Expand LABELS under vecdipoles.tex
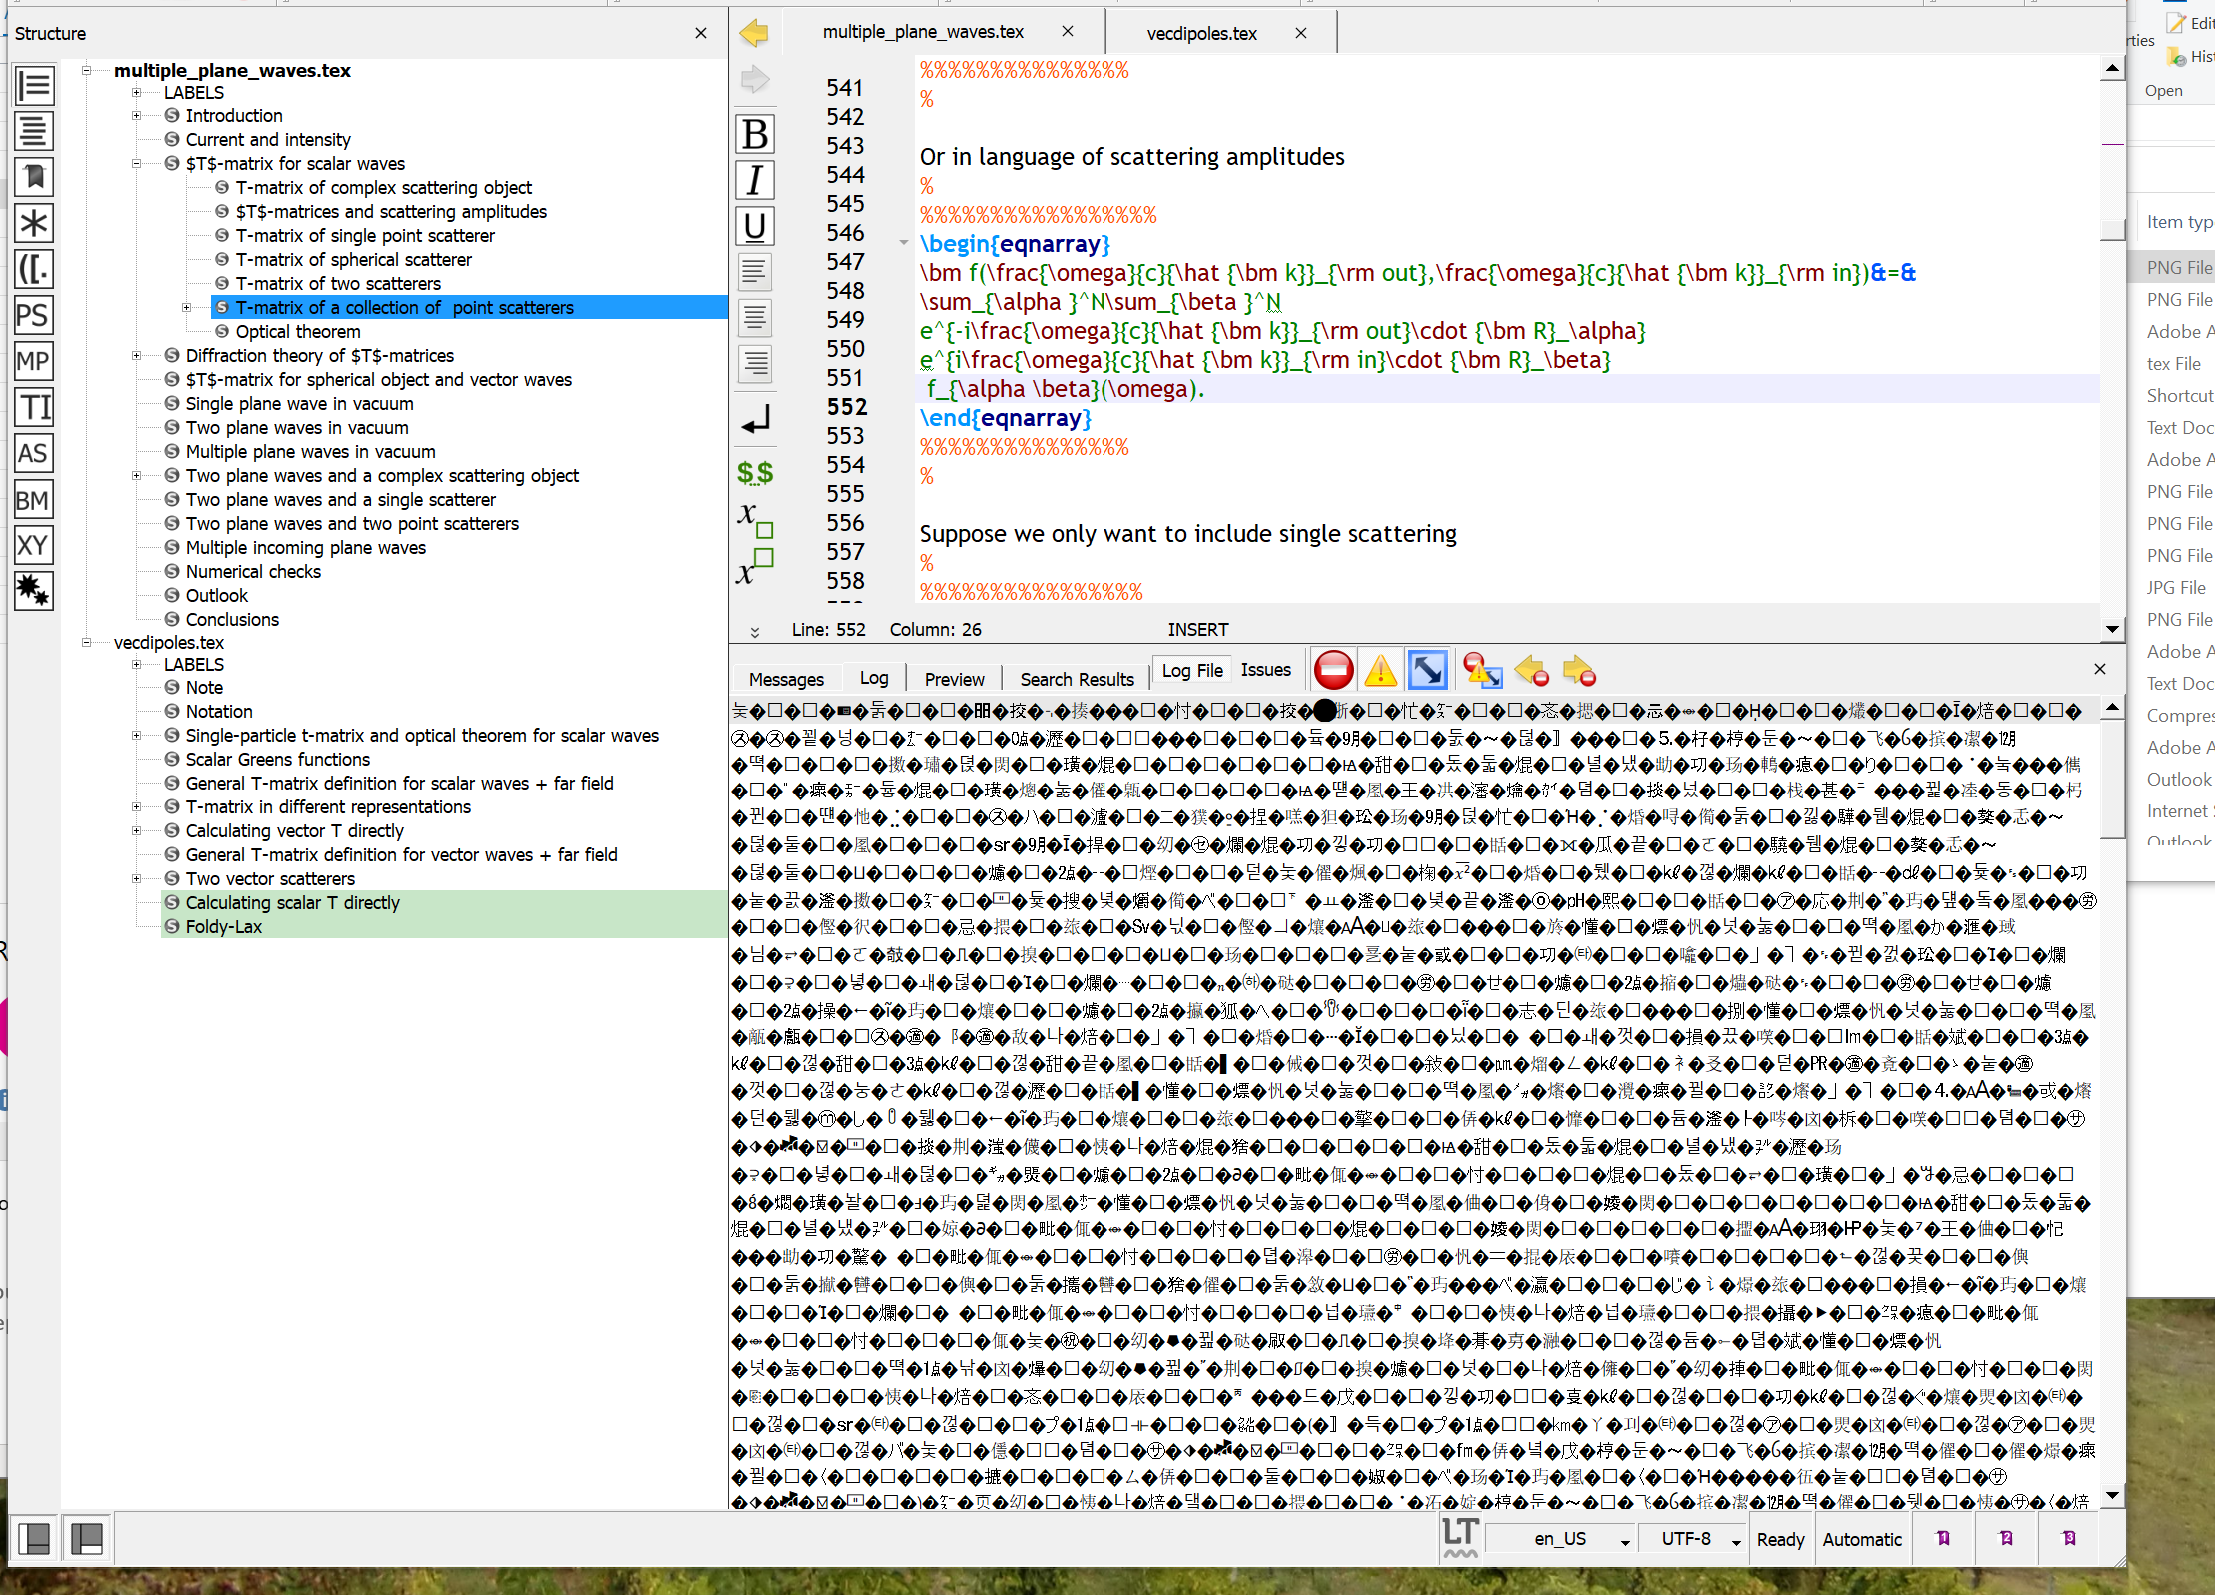 click(x=137, y=664)
